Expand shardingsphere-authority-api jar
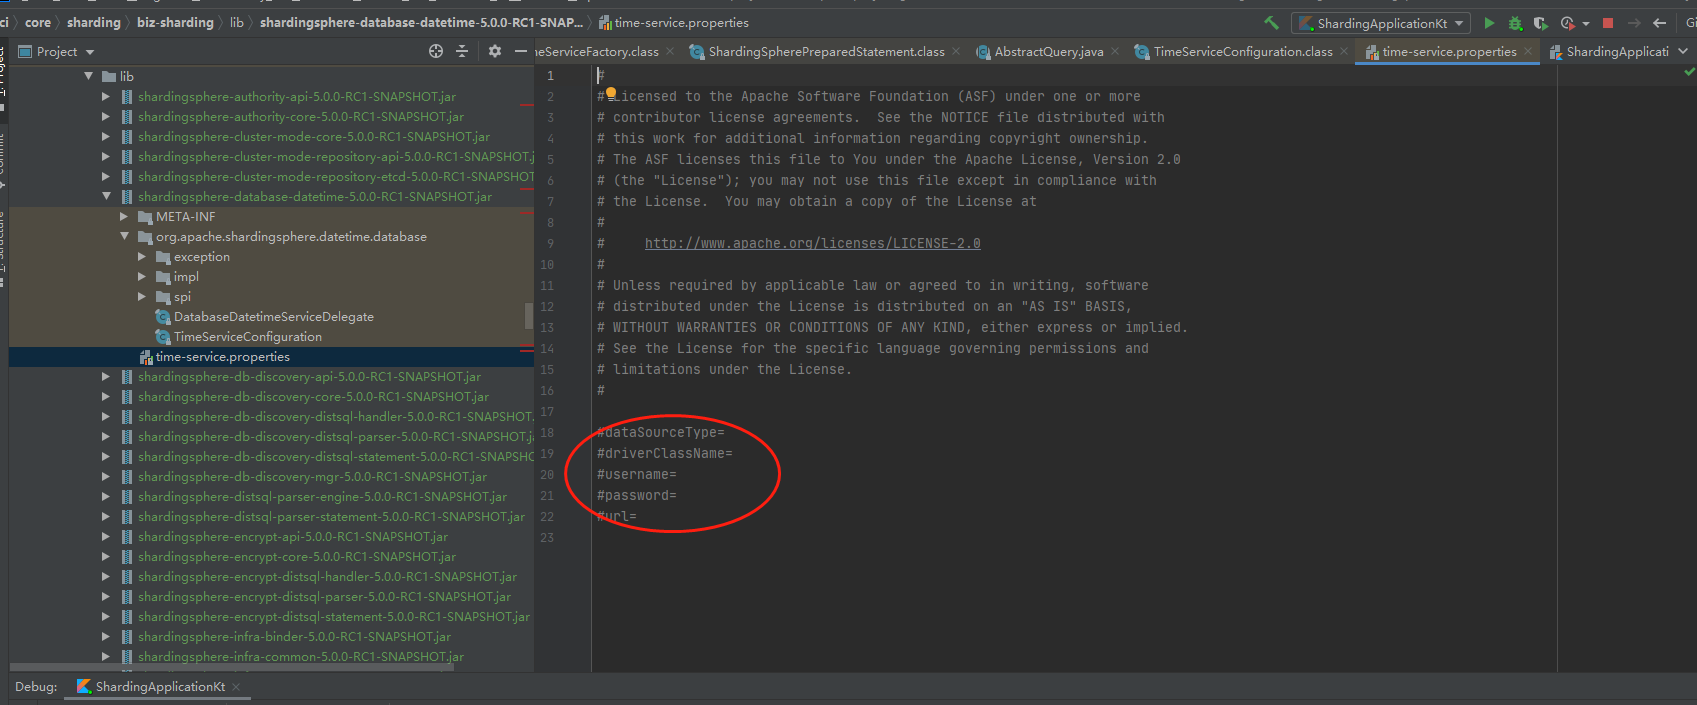Viewport: 1697px width, 705px height. tap(106, 96)
